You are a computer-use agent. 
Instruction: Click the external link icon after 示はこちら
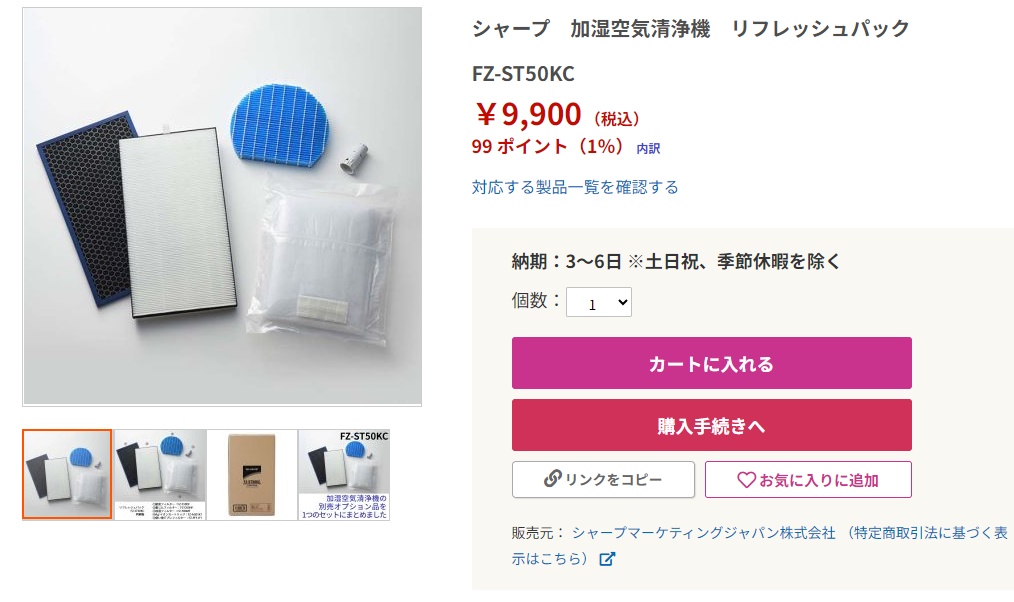pyautogui.click(x=607, y=559)
